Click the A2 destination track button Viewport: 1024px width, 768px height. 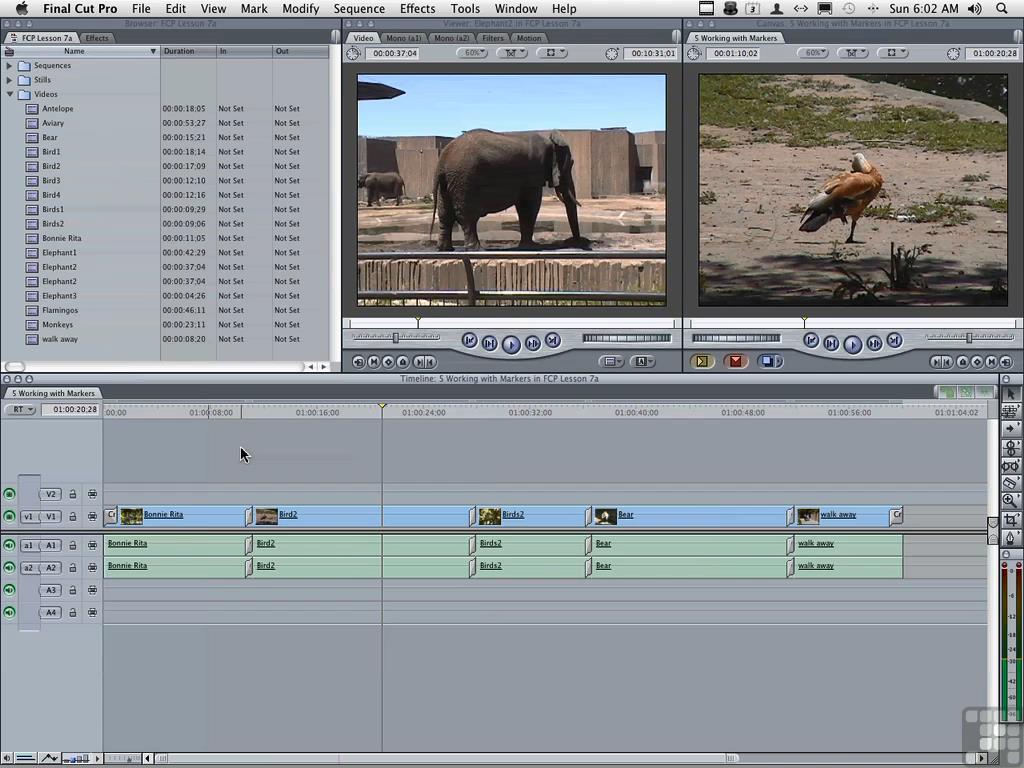[x=51, y=568]
